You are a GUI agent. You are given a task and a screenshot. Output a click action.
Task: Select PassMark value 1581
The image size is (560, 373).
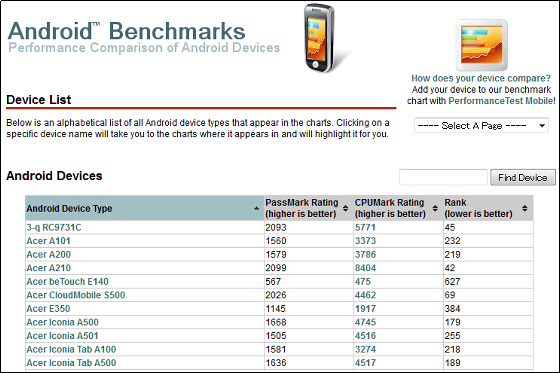point(276,349)
